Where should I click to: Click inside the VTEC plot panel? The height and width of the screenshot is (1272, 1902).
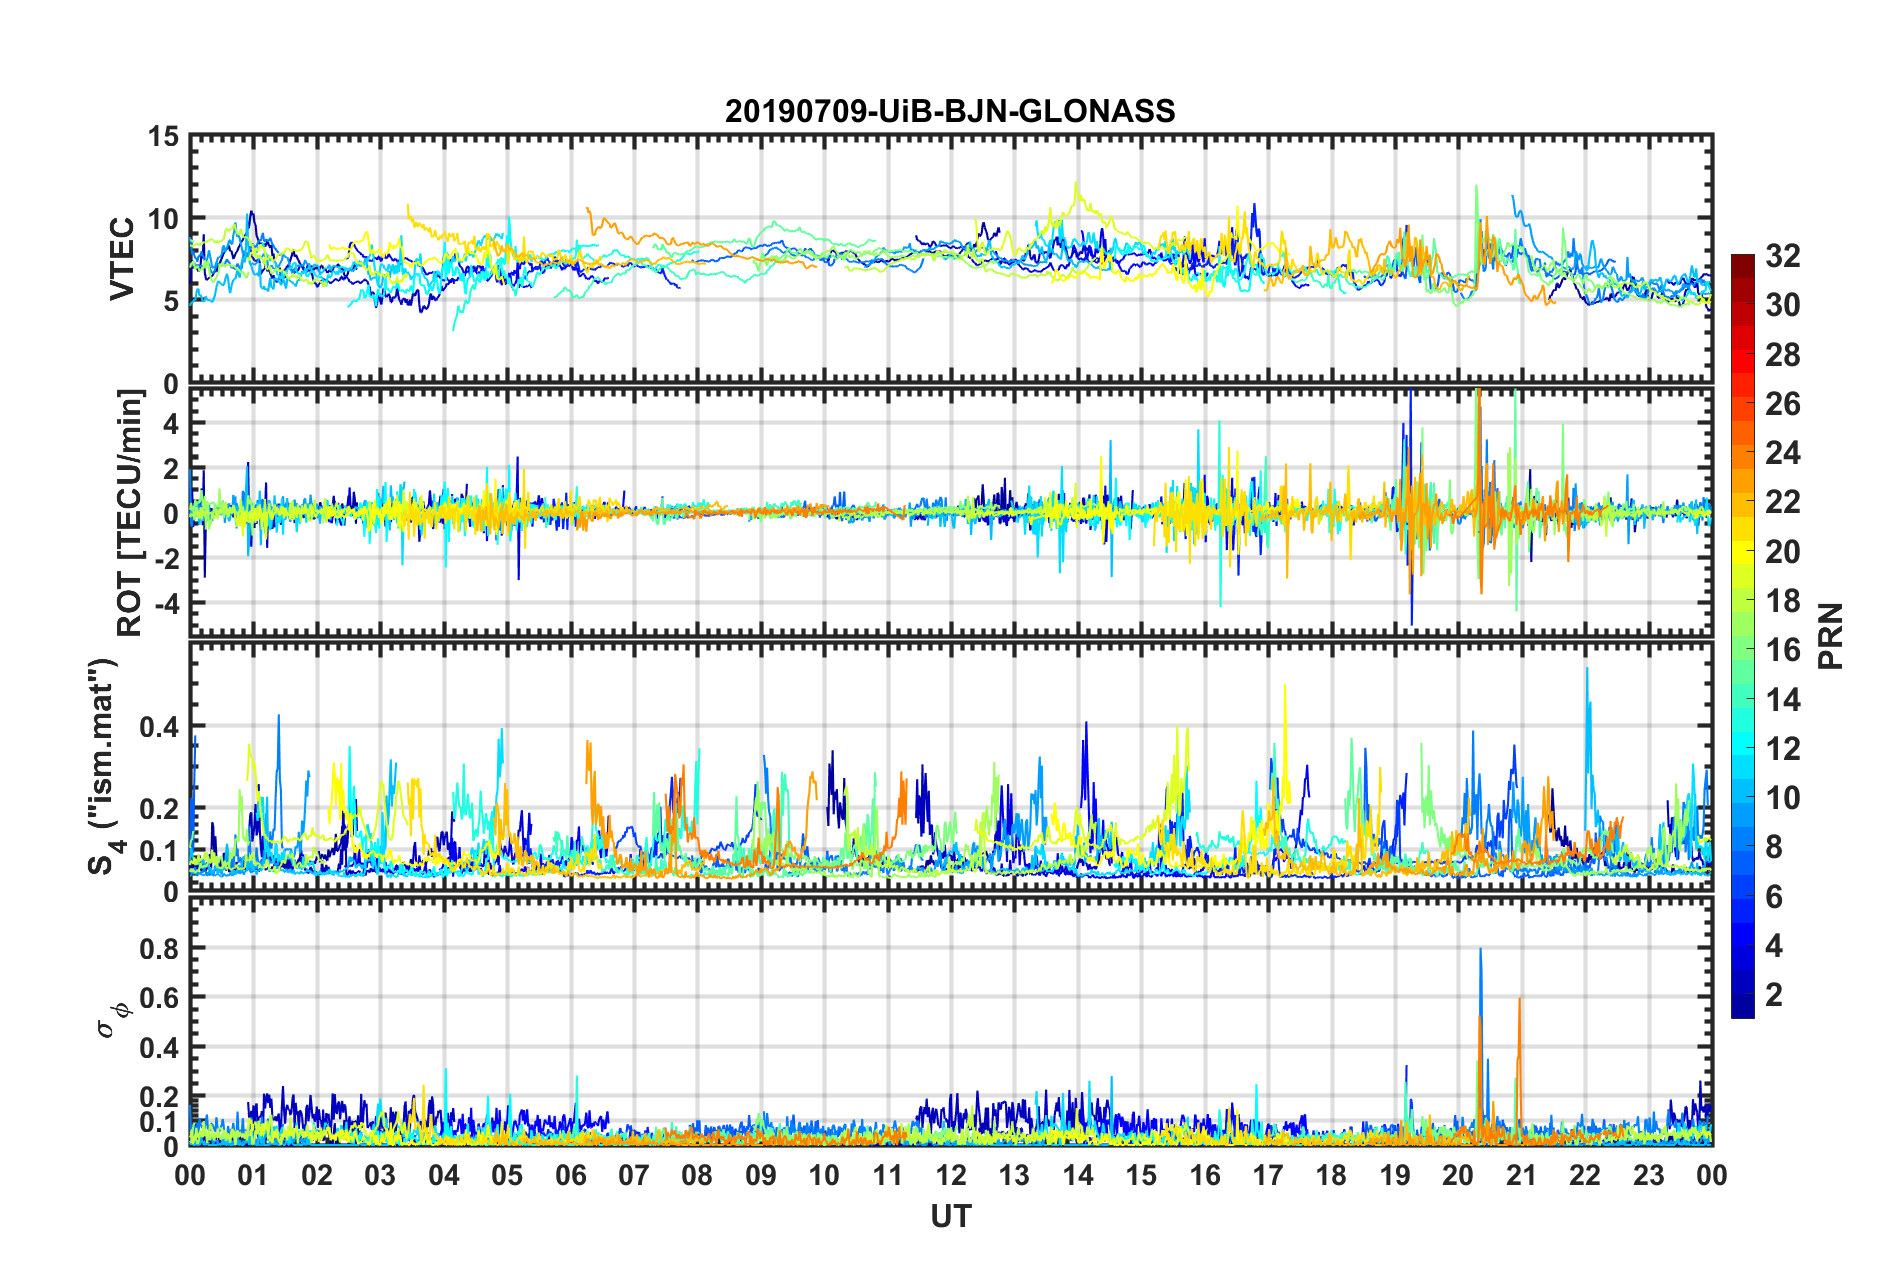click(x=951, y=259)
